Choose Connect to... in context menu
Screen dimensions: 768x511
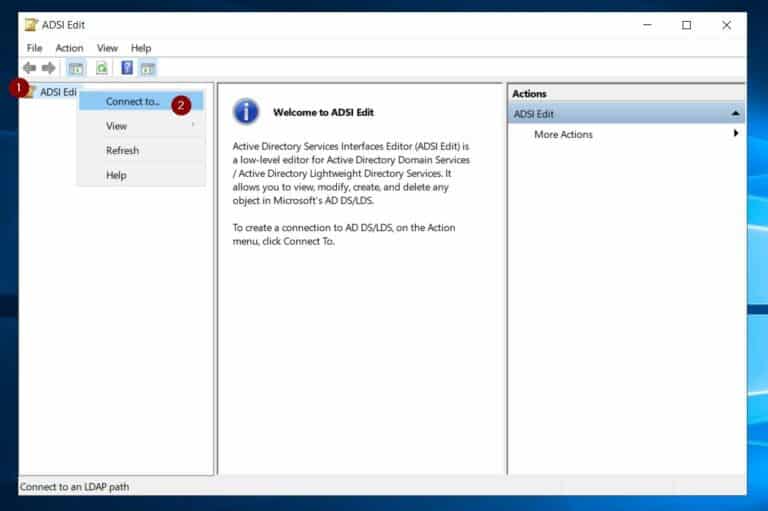pyautogui.click(x=141, y=101)
